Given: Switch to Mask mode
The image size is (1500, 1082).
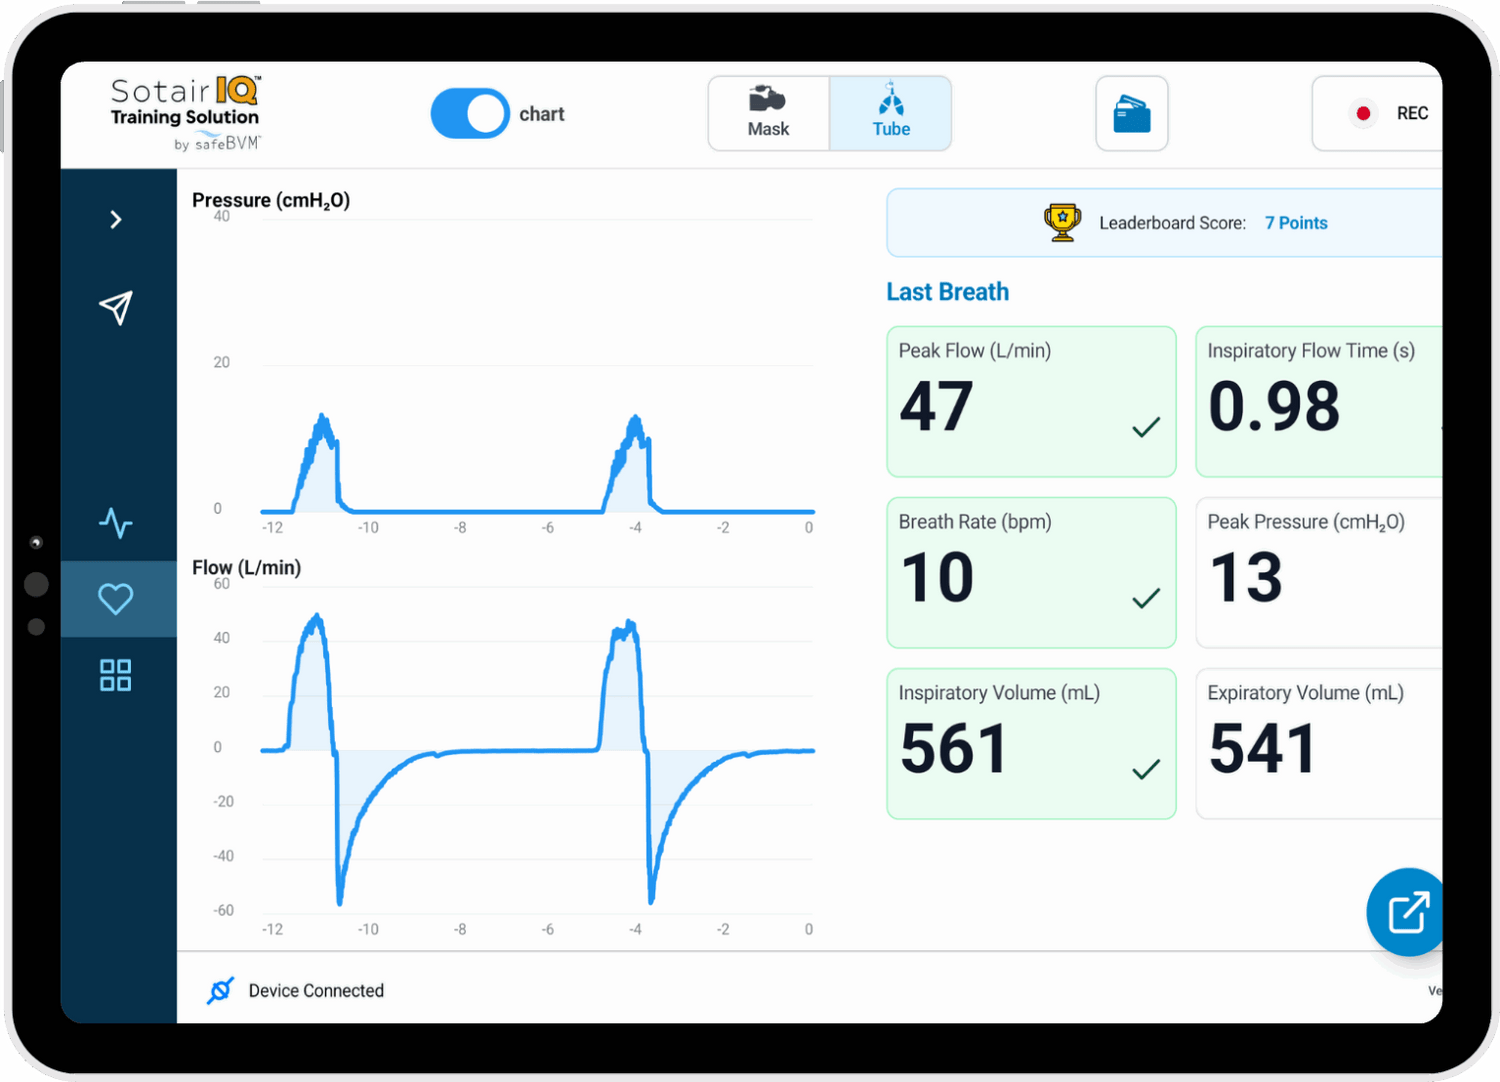Looking at the screenshot, I should (x=768, y=113).
